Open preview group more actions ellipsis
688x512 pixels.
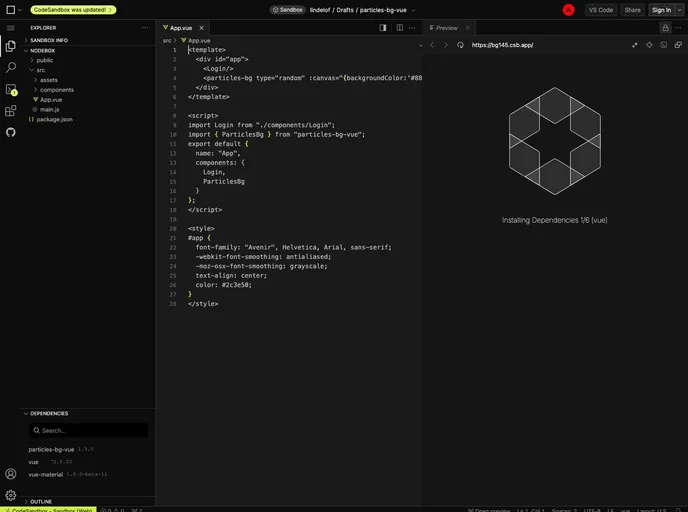pos(678,28)
